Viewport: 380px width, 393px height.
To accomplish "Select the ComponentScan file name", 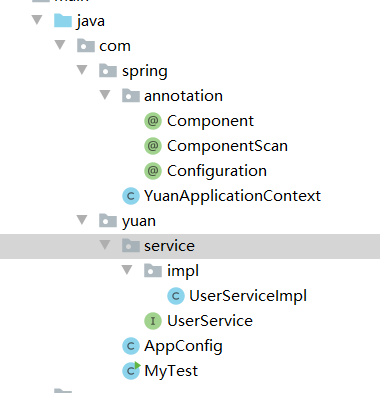I will [x=227, y=146].
